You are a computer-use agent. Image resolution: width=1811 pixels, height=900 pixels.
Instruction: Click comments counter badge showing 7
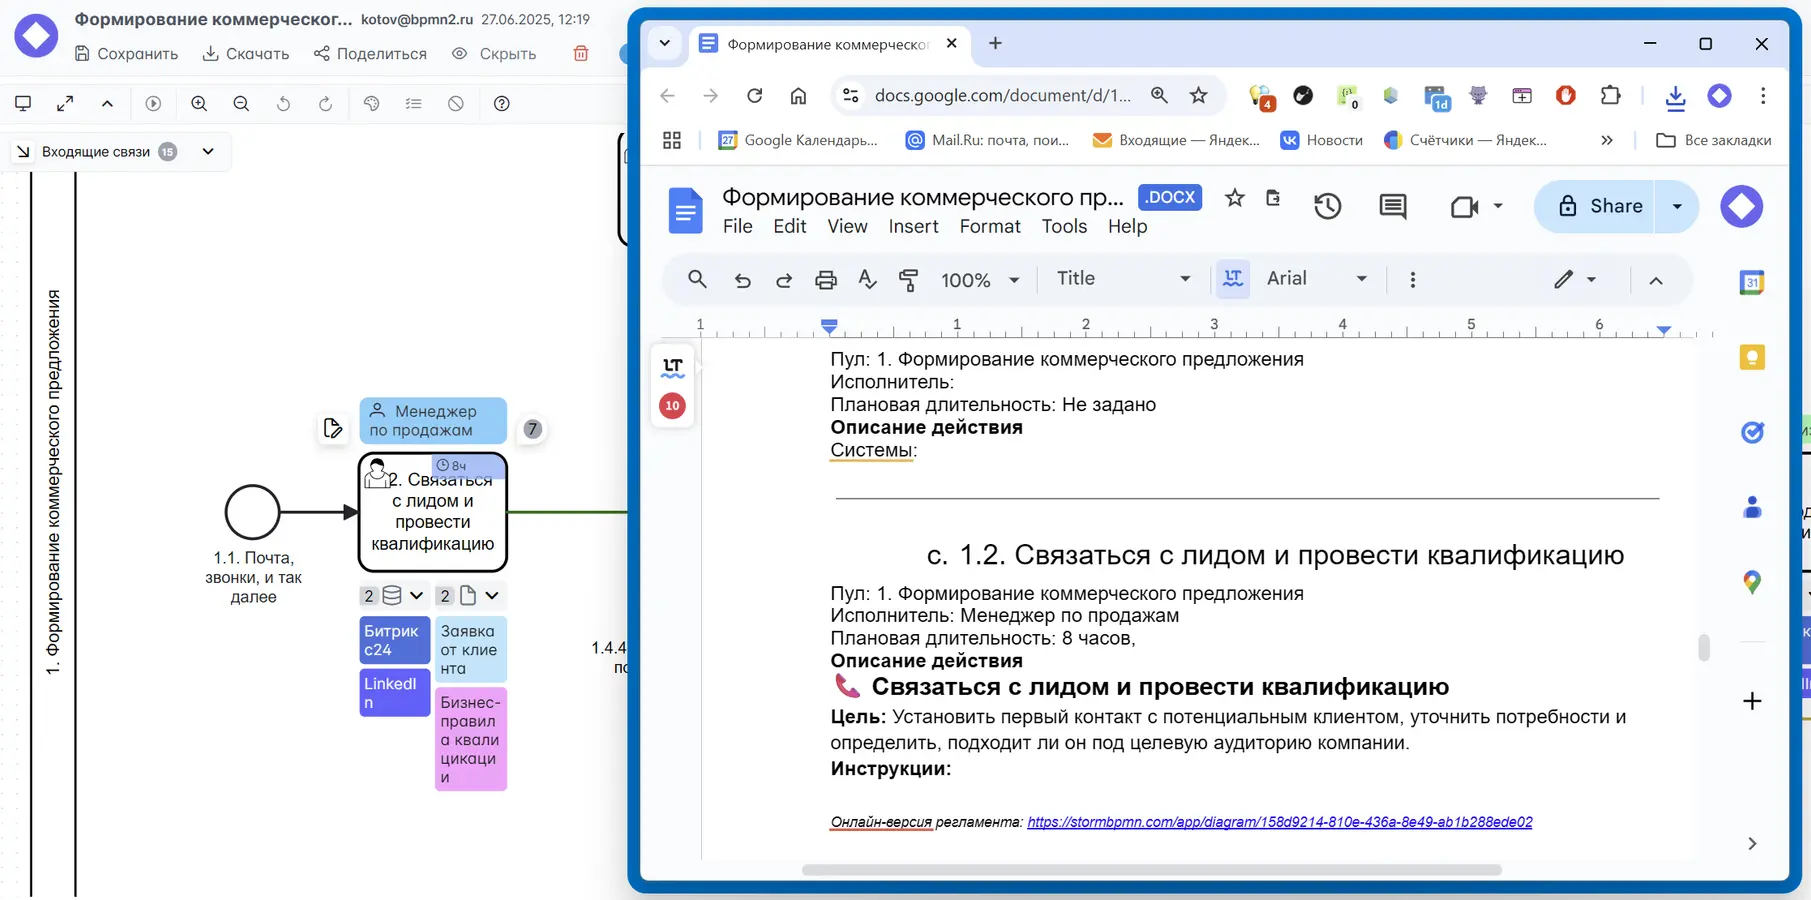(x=532, y=429)
